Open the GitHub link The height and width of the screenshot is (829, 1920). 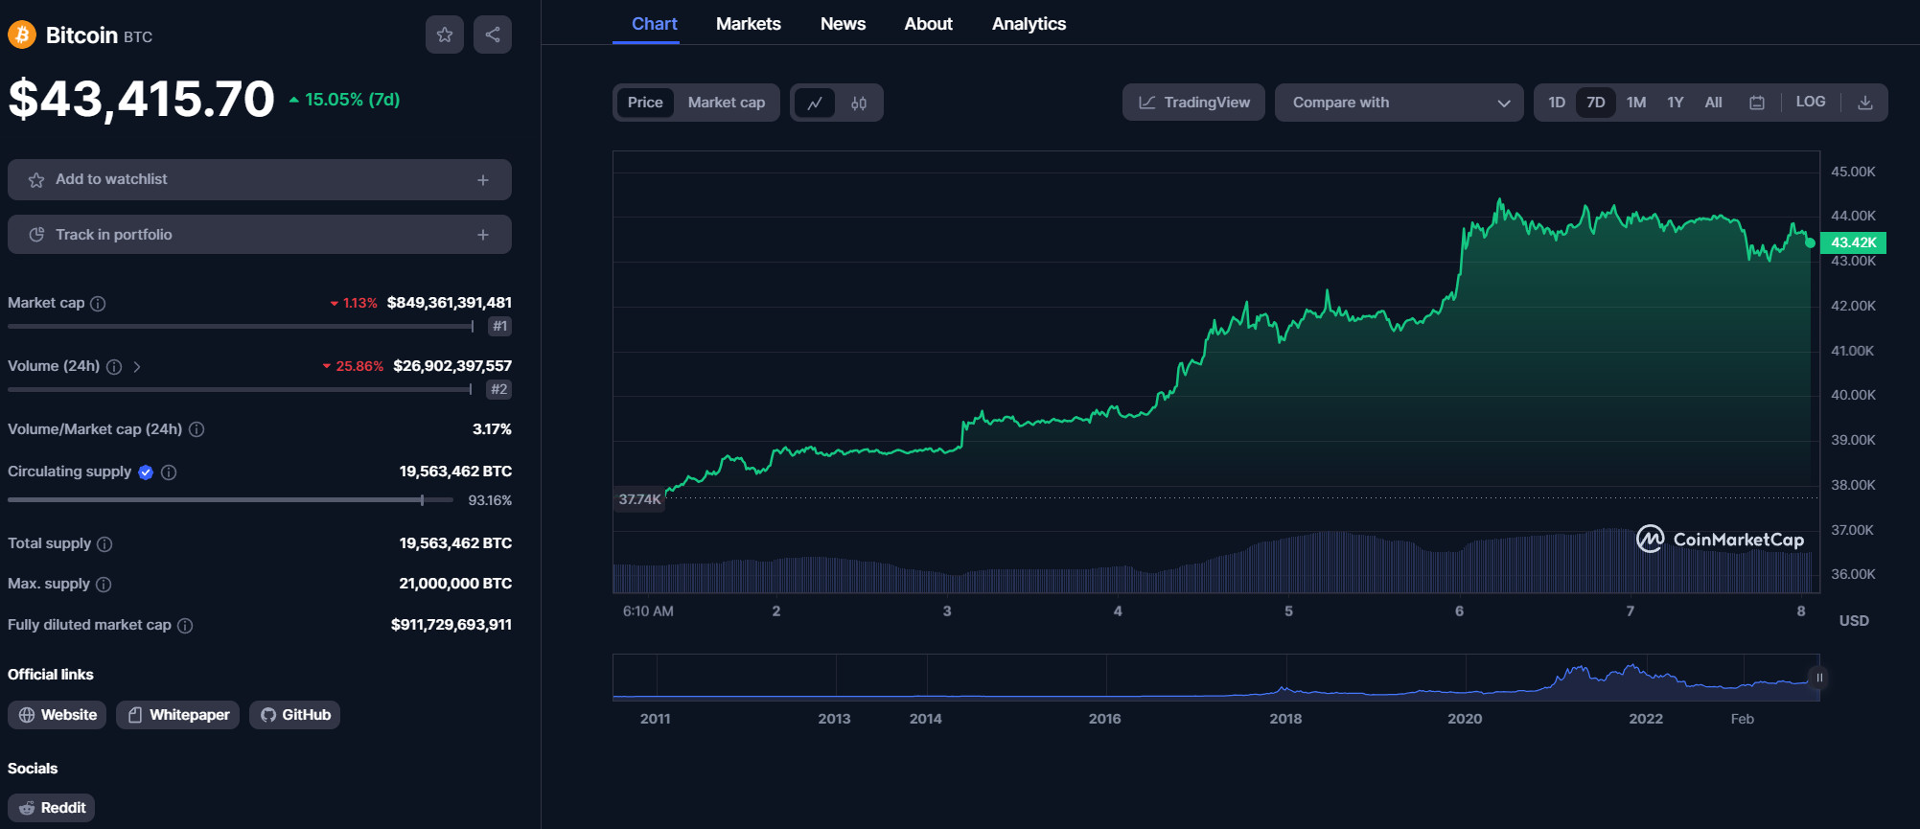(x=295, y=715)
